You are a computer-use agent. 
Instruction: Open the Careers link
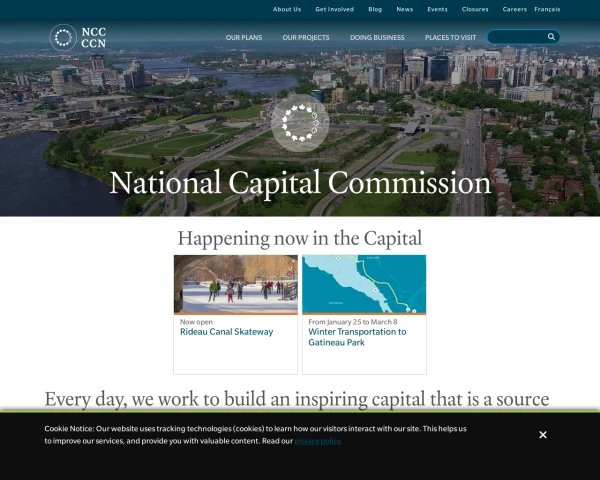pyautogui.click(x=515, y=9)
